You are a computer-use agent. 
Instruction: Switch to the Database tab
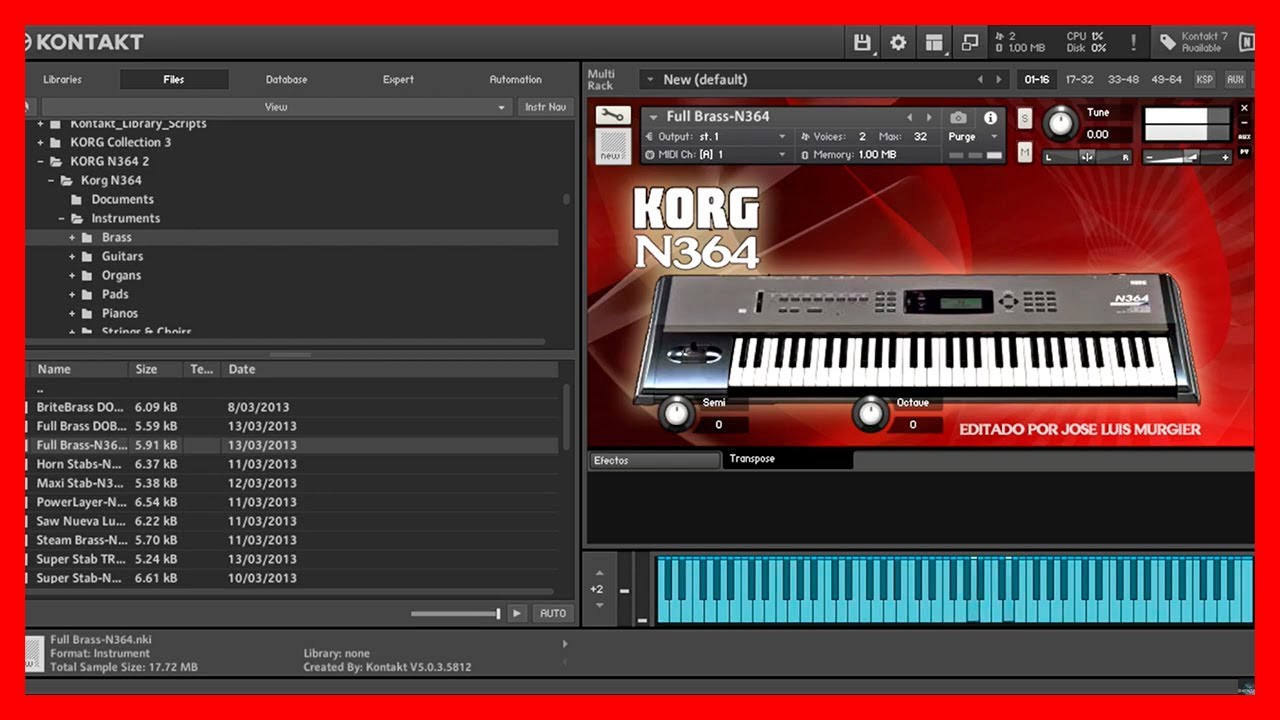[287, 79]
